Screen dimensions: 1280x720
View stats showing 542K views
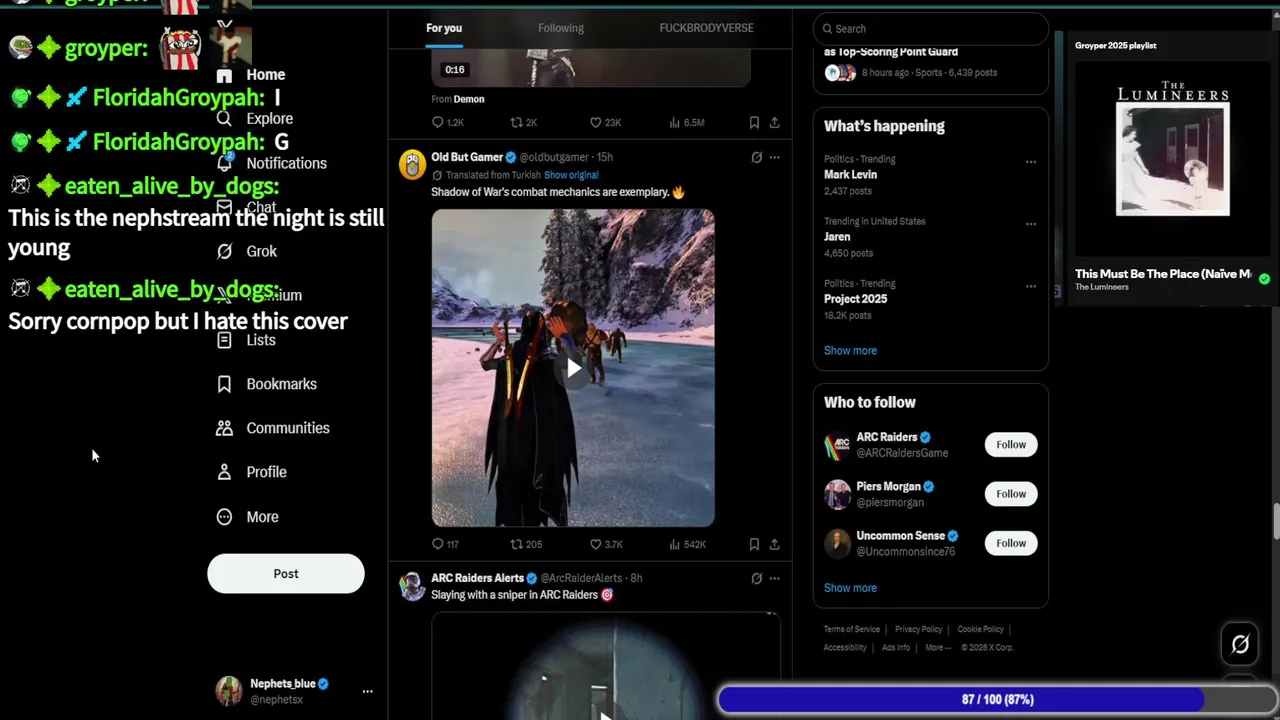tap(687, 544)
